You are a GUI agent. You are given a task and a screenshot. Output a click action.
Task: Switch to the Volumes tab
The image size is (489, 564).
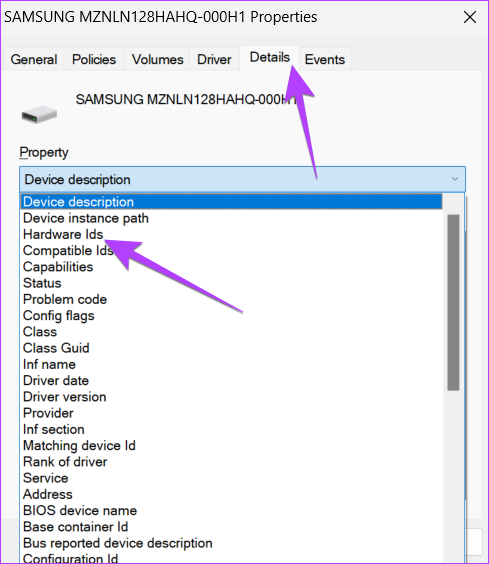[158, 59]
